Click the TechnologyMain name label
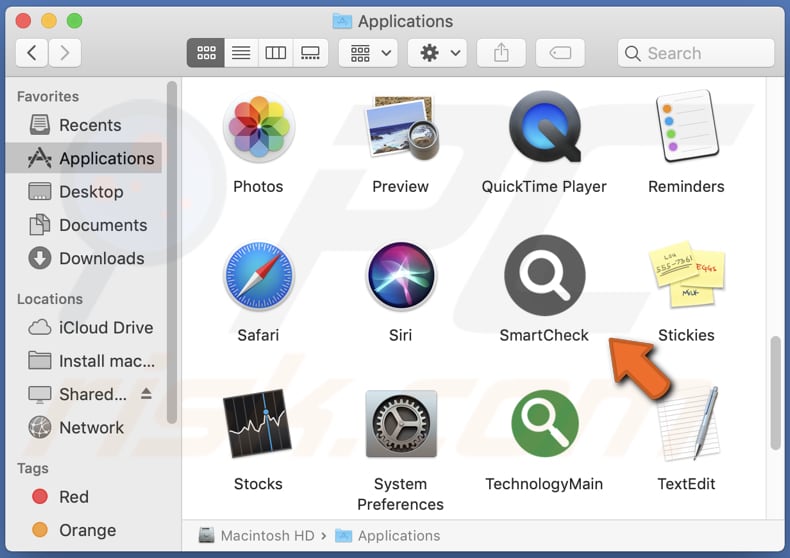 point(544,483)
